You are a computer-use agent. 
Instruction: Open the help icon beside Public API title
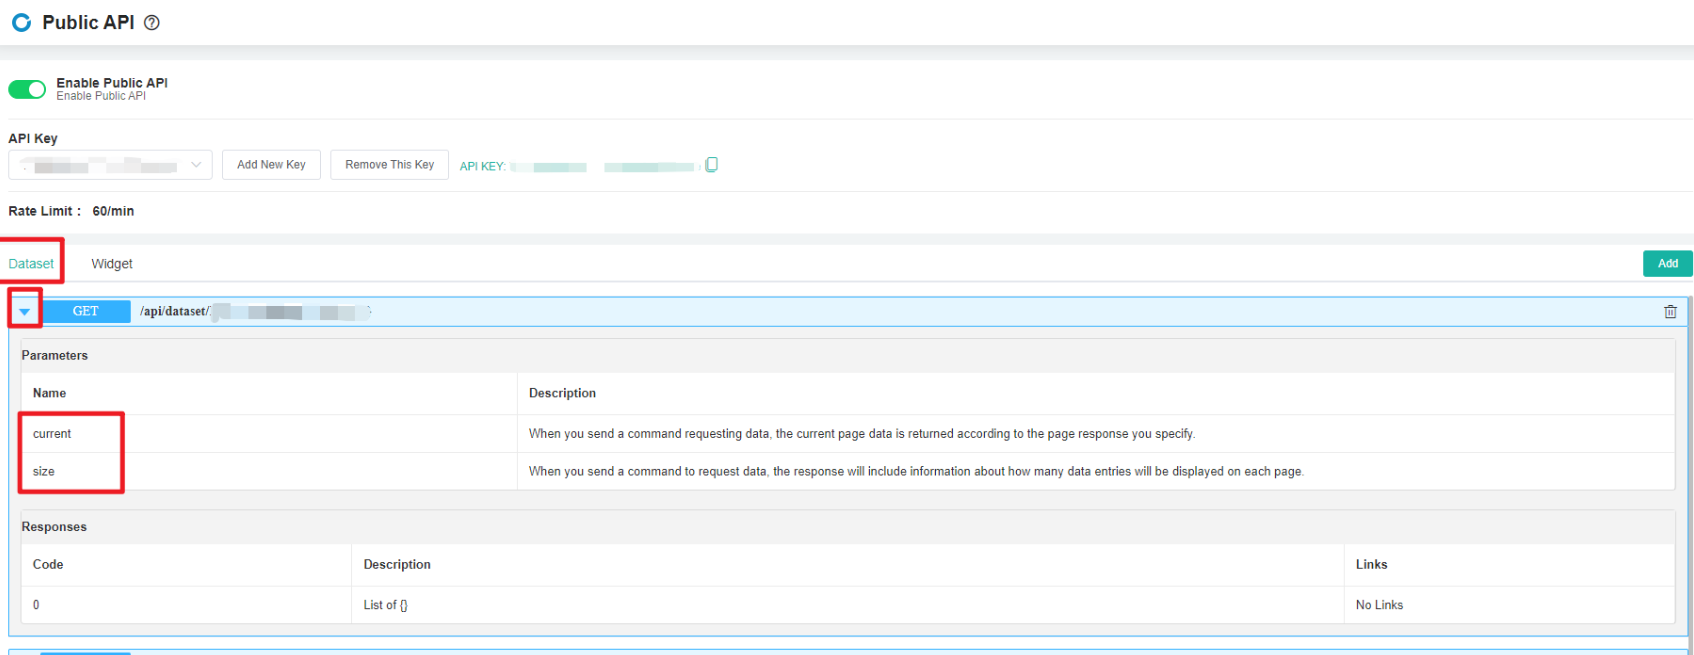point(152,22)
